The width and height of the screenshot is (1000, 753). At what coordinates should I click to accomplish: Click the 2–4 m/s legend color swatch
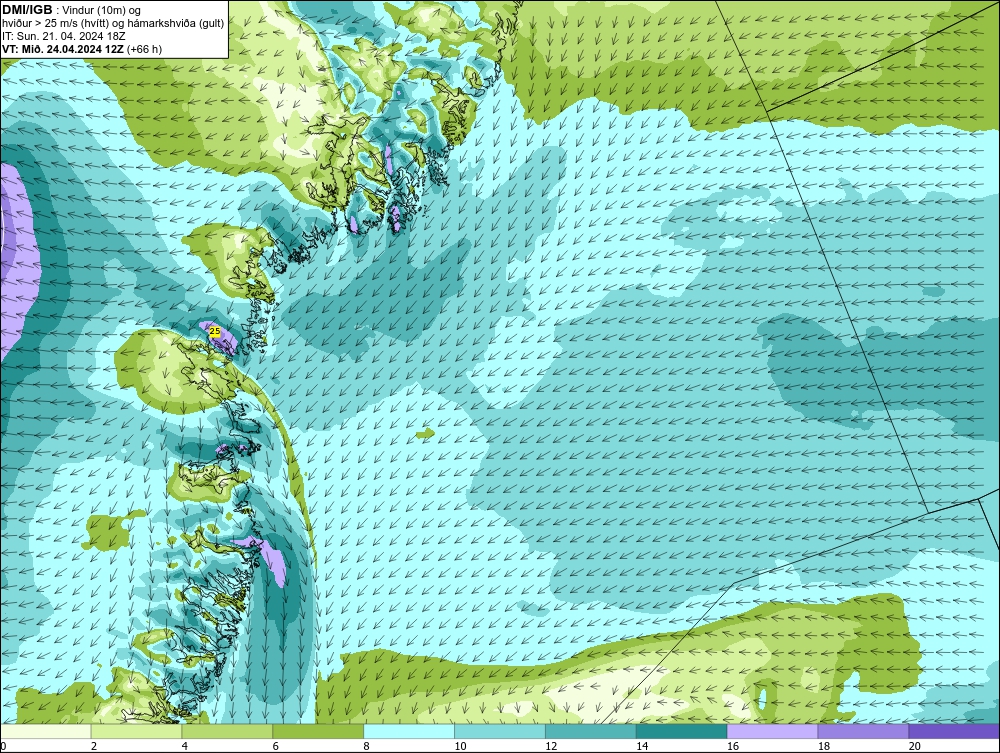[x=136, y=731]
